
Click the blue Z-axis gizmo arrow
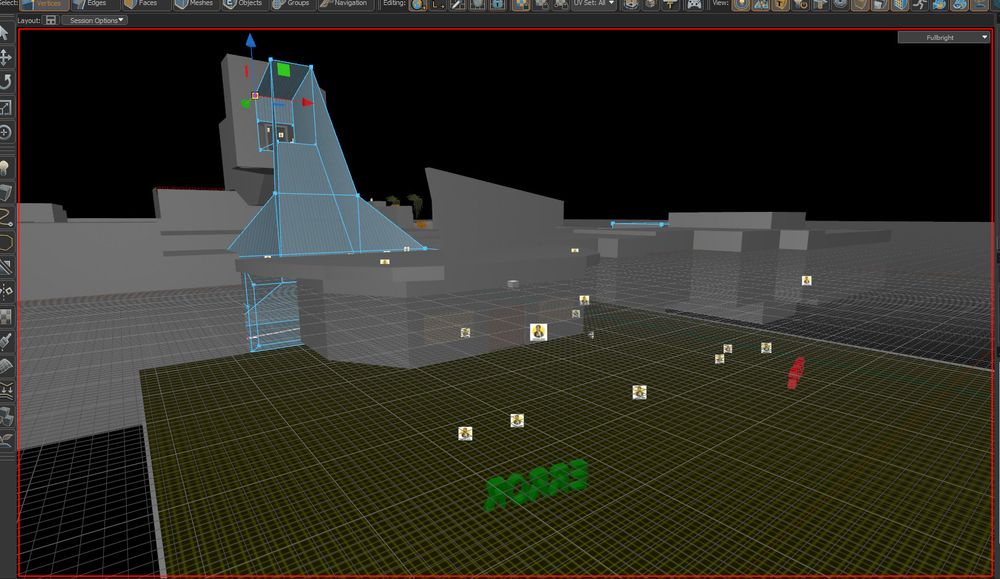click(251, 41)
